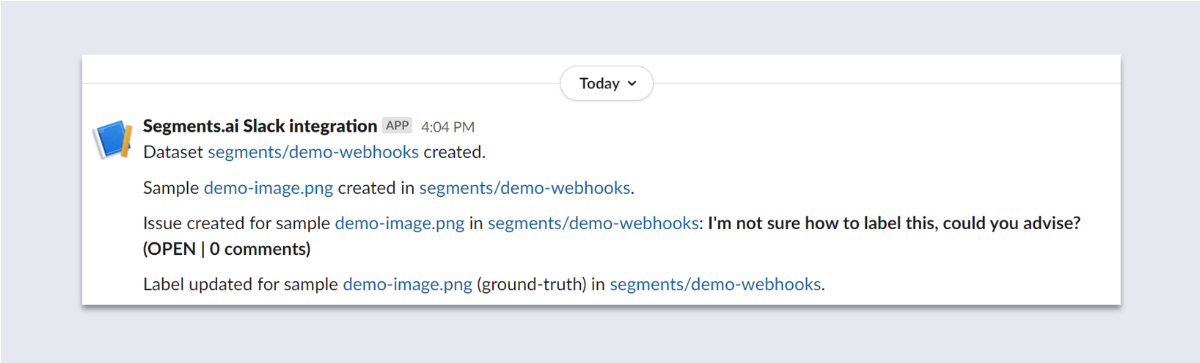
Task: Open segments/demo-webhooks link in Label updated line
Action: 716,284
